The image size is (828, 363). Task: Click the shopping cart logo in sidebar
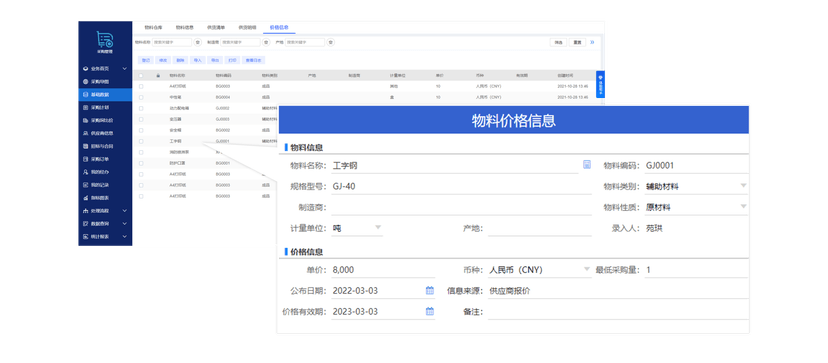(105, 39)
